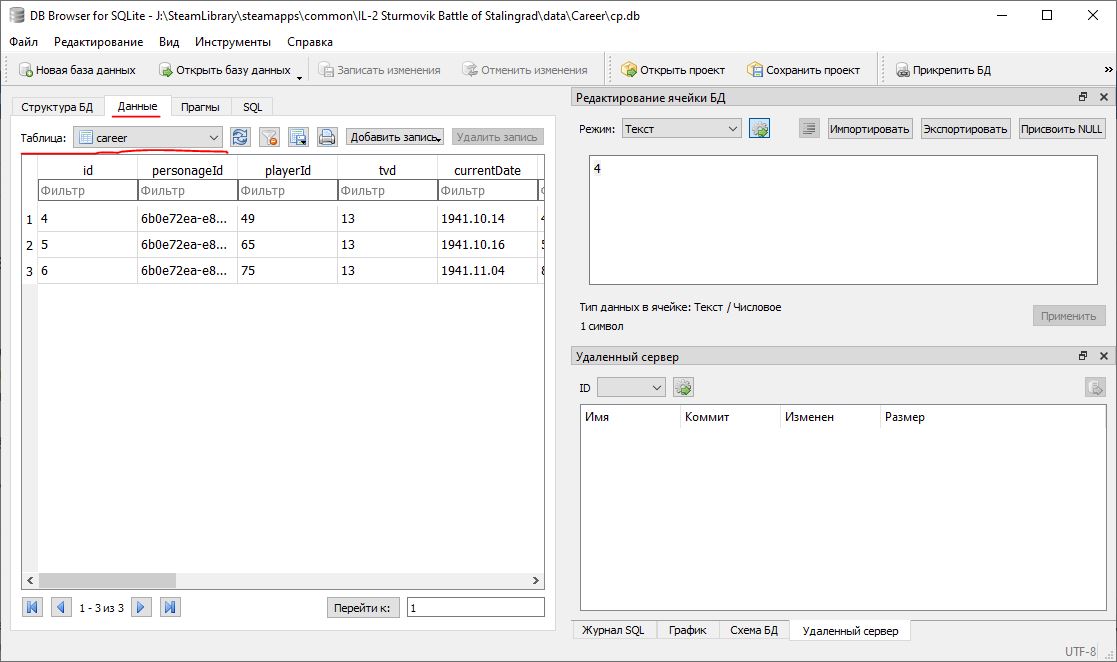Go to first record icon
Screen dimensions: 1117x662
(x=32, y=607)
